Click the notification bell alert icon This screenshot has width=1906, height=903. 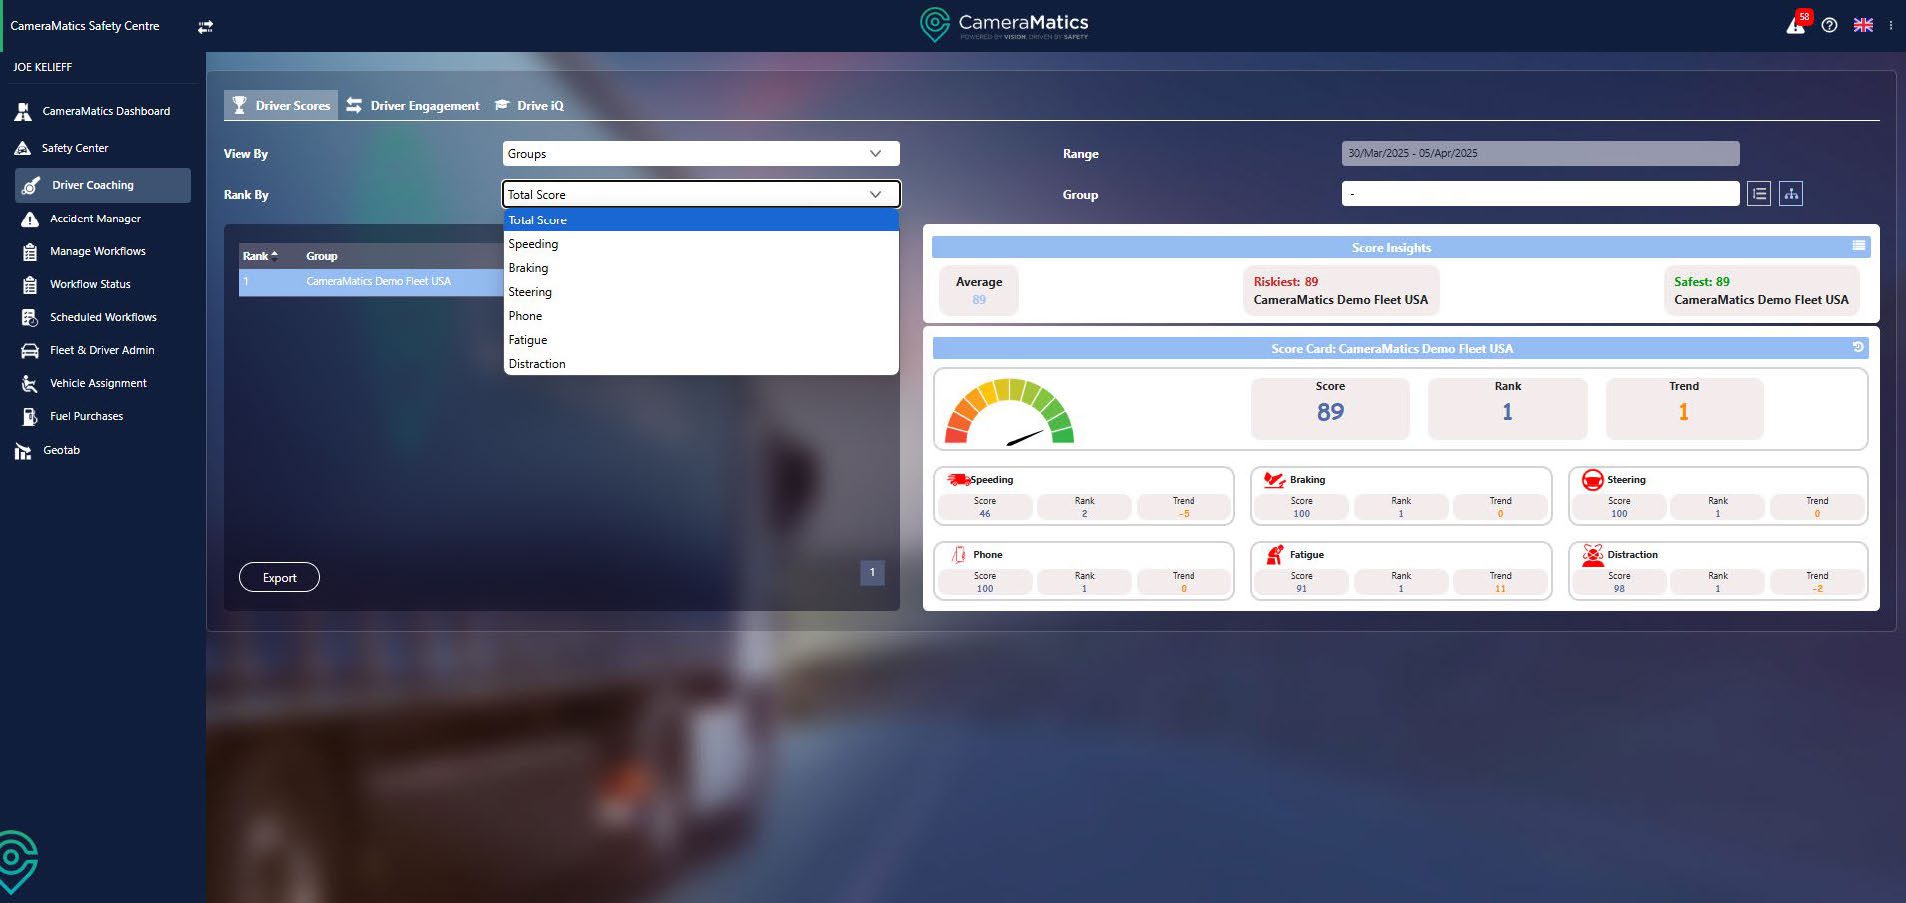(1796, 25)
